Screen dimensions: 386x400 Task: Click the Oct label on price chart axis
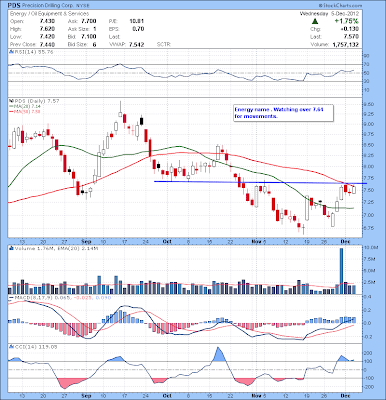(167, 241)
